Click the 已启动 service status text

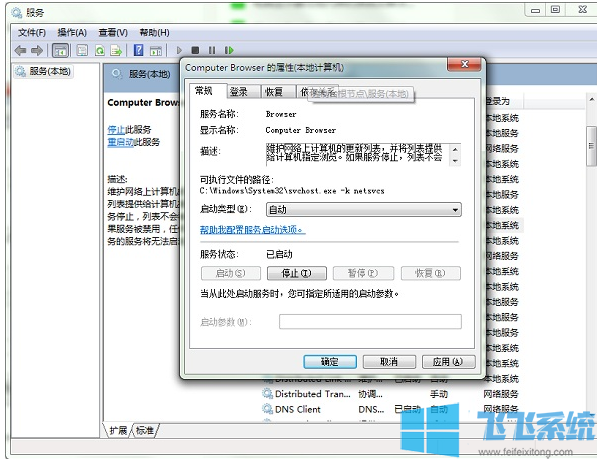point(279,254)
